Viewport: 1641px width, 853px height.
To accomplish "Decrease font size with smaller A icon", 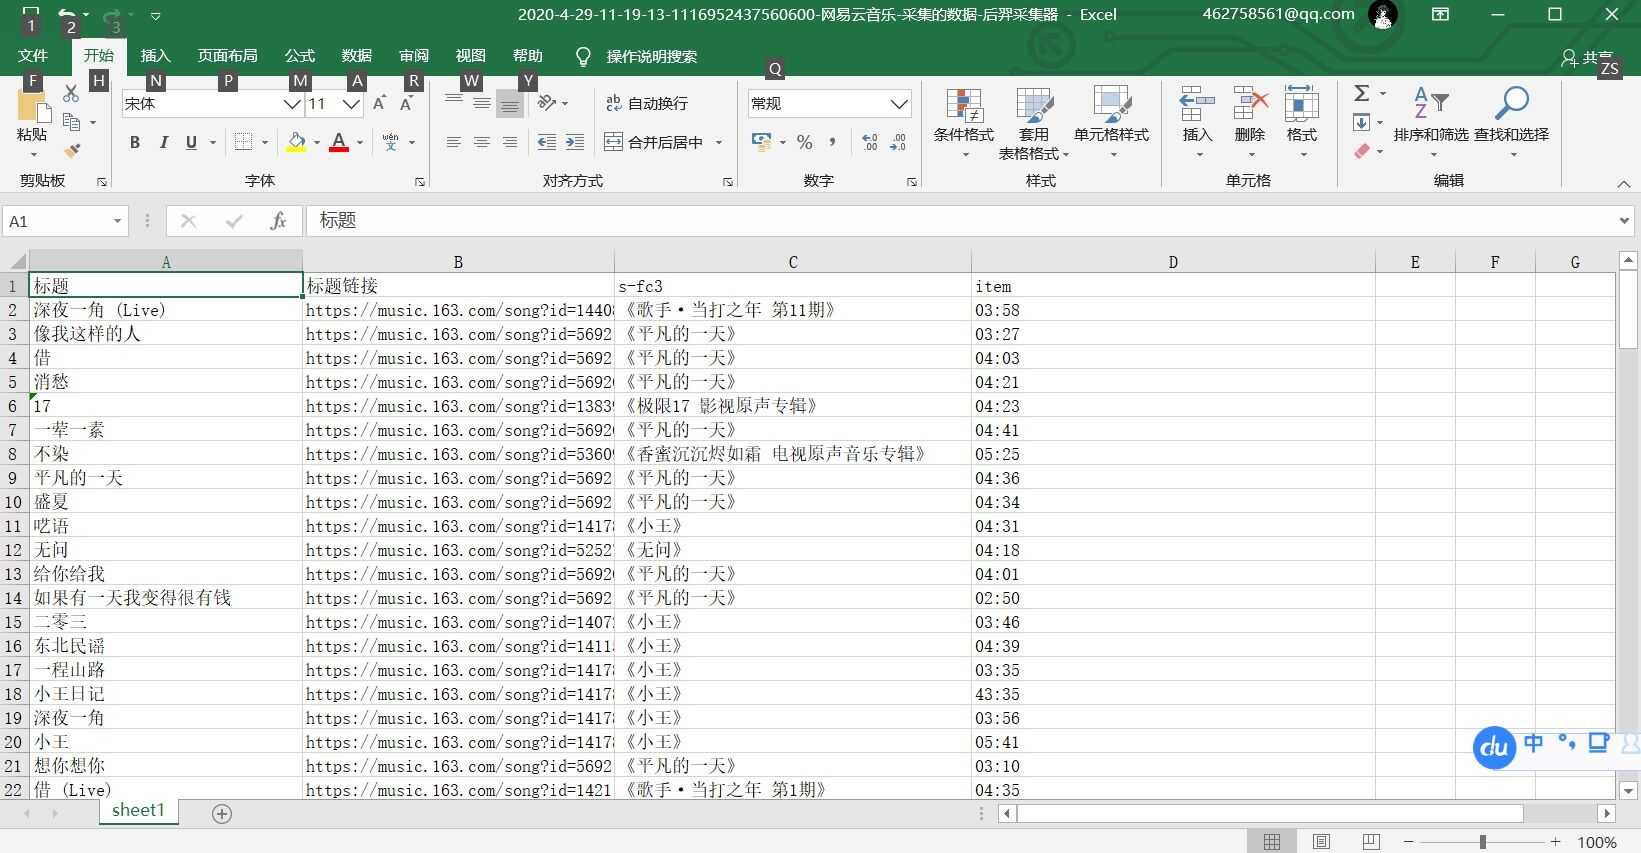I will point(407,103).
